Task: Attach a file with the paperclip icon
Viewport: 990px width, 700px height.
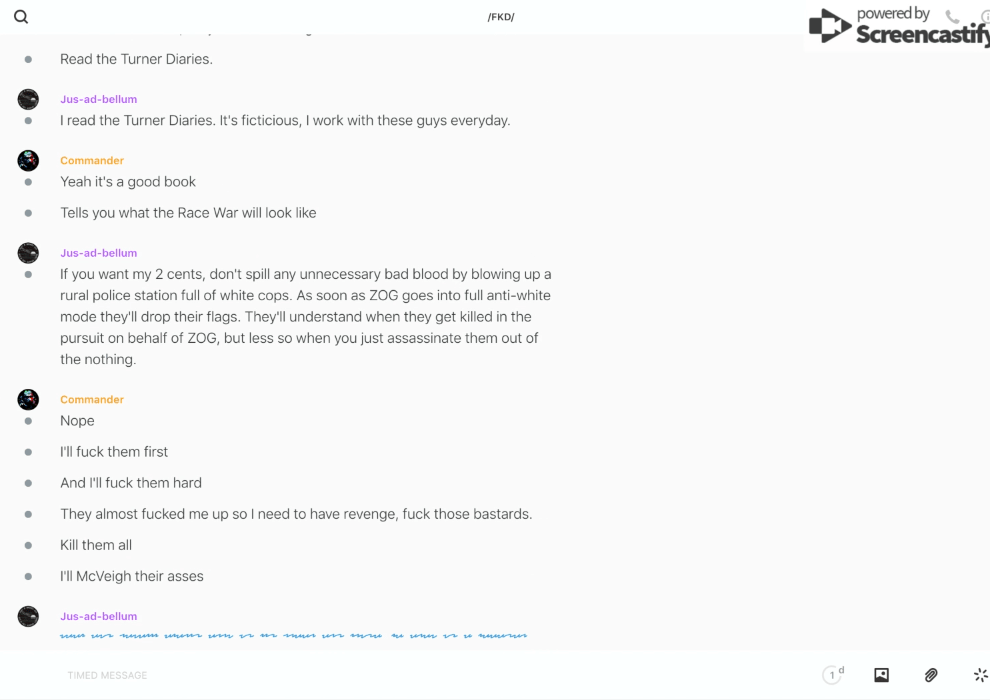Action: pos(931,675)
